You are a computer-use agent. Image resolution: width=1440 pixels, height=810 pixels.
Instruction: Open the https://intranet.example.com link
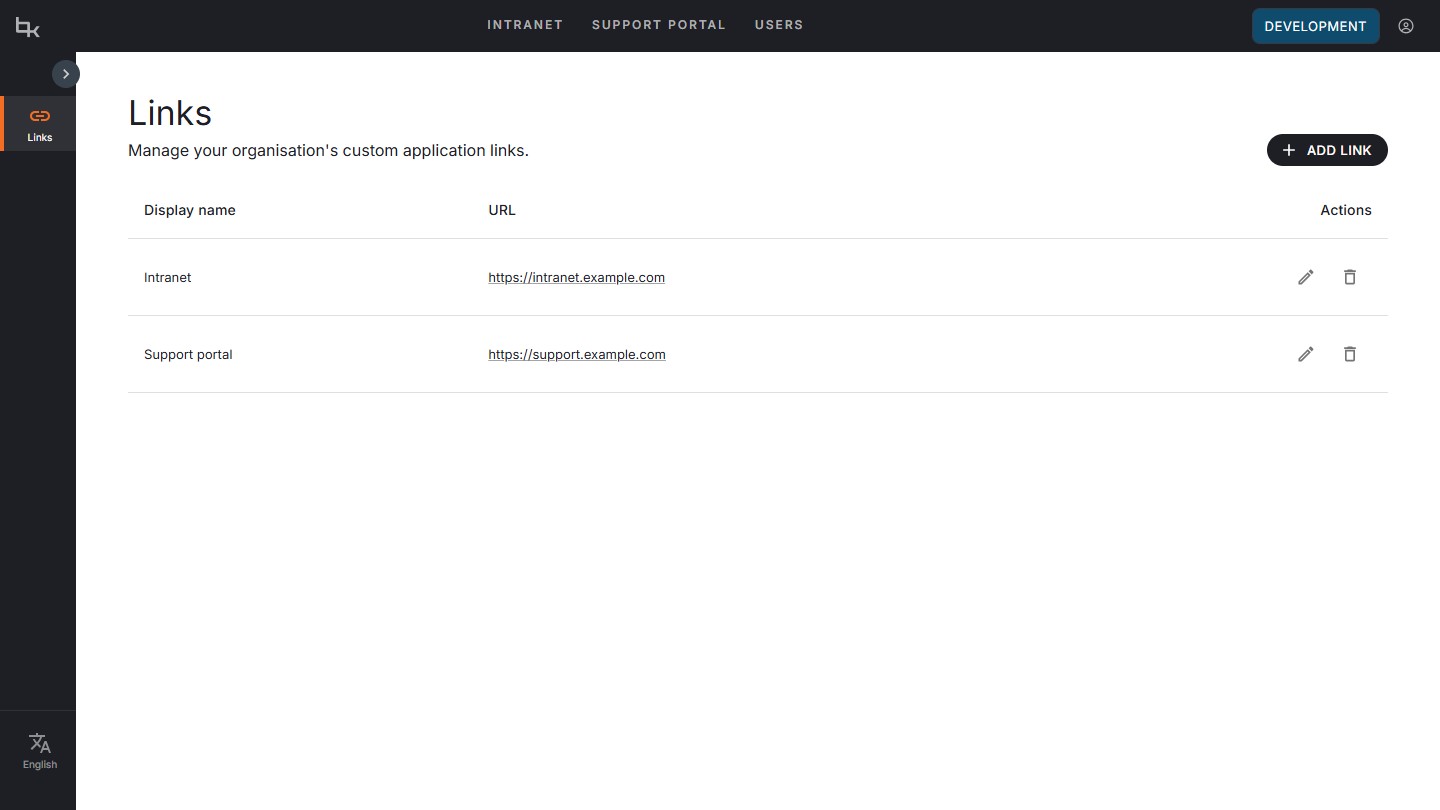coord(577,277)
